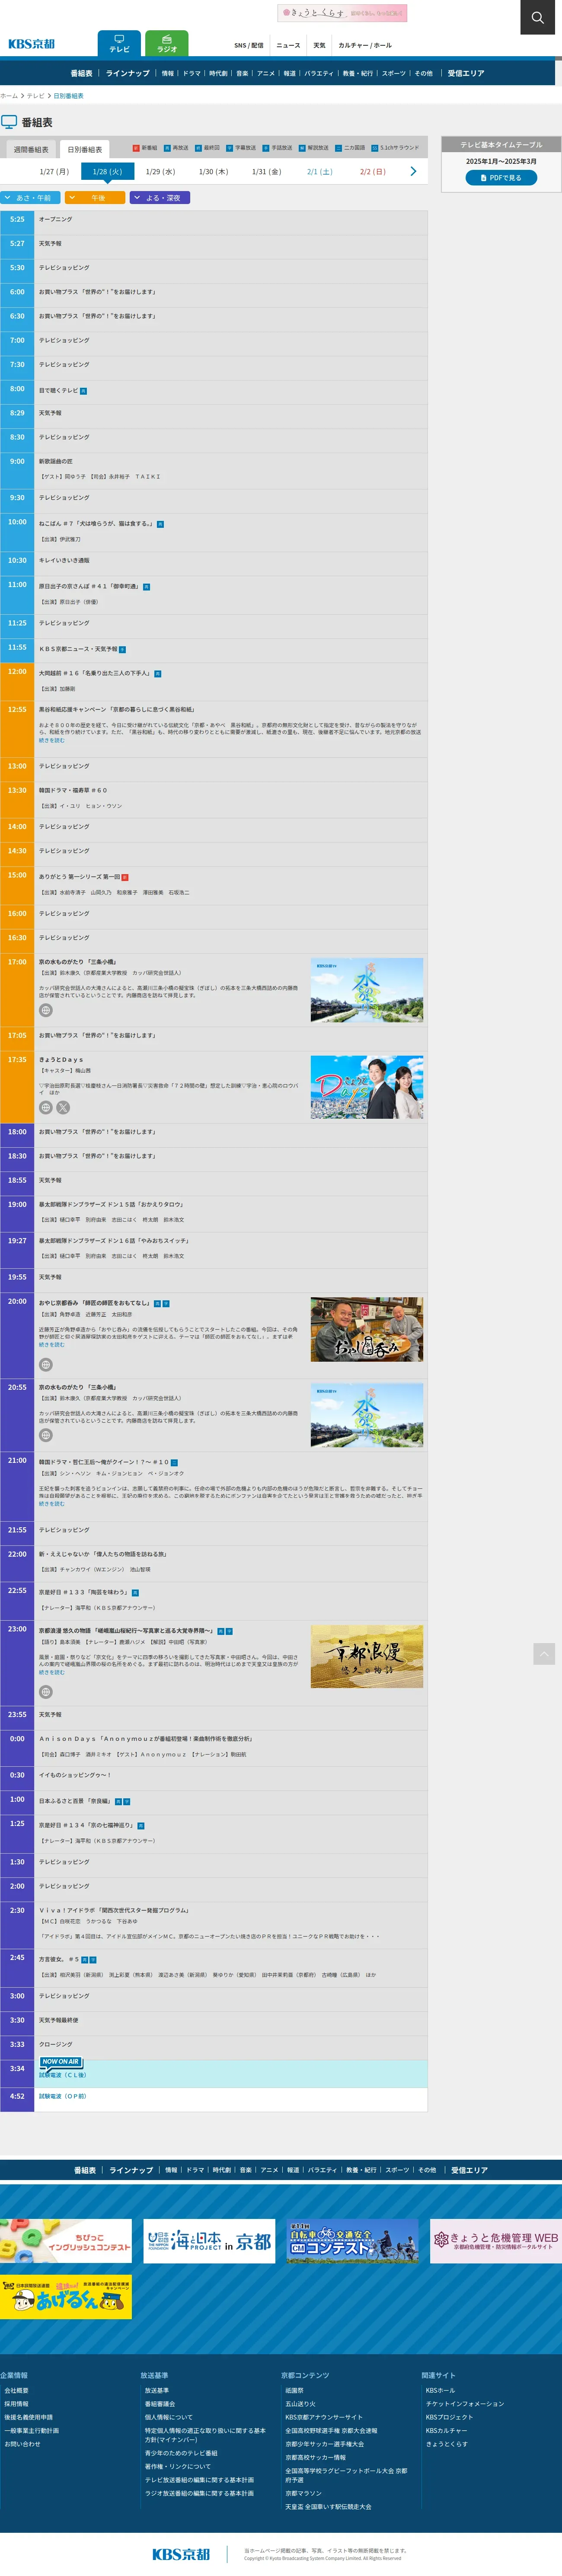The width and height of the screenshot is (562, 2576).
Task: Click the next dates chevron arrow
Action: [x=413, y=172]
